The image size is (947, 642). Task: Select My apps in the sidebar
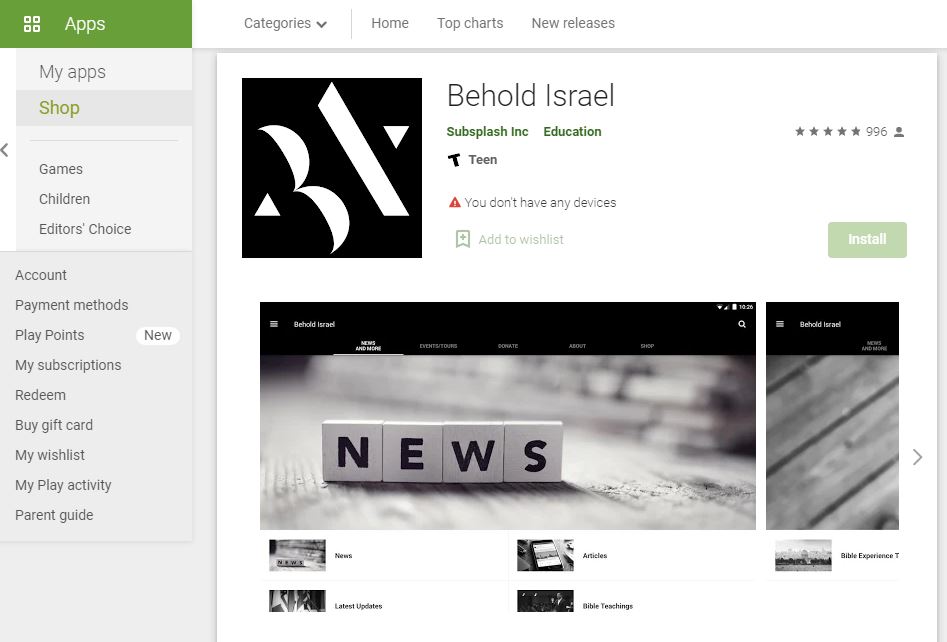pyautogui.click(x=104, y=72)
